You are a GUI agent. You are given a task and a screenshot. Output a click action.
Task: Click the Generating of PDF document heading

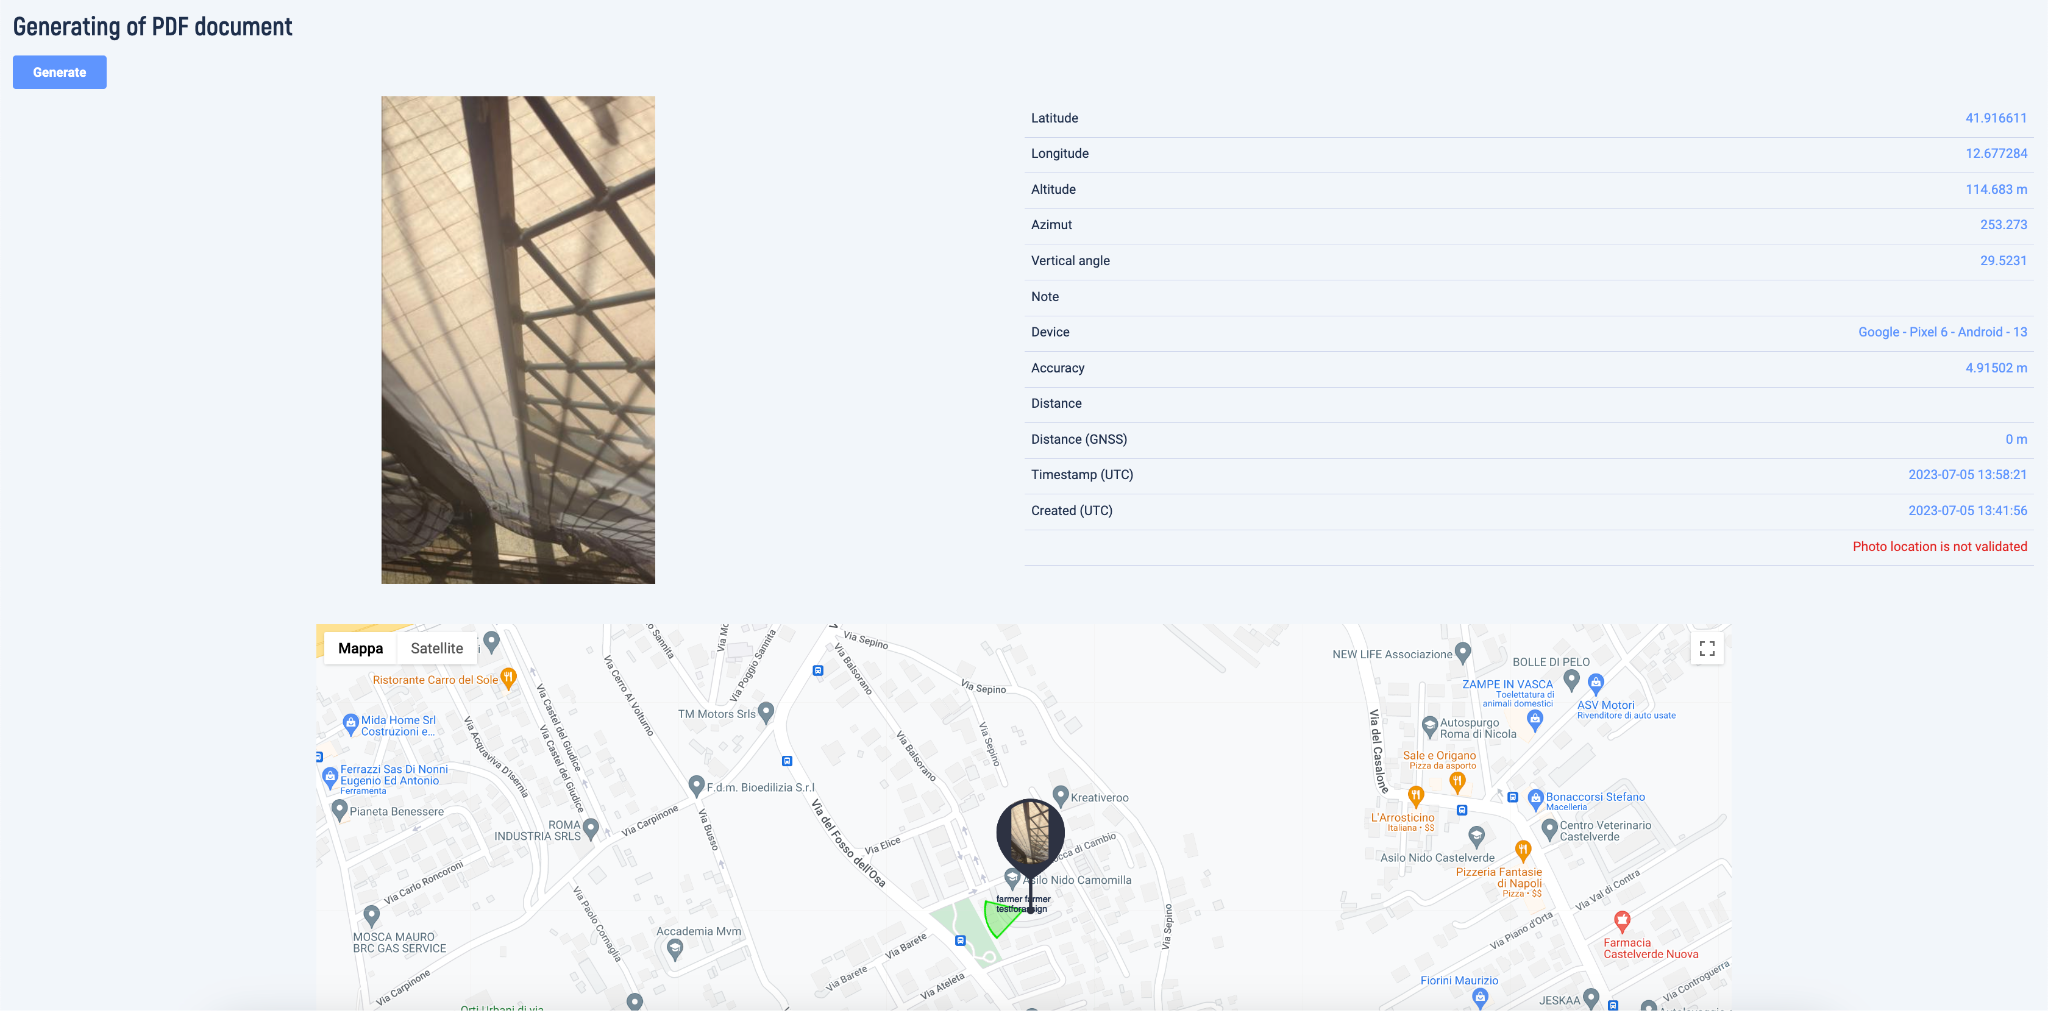coord(152,26)
